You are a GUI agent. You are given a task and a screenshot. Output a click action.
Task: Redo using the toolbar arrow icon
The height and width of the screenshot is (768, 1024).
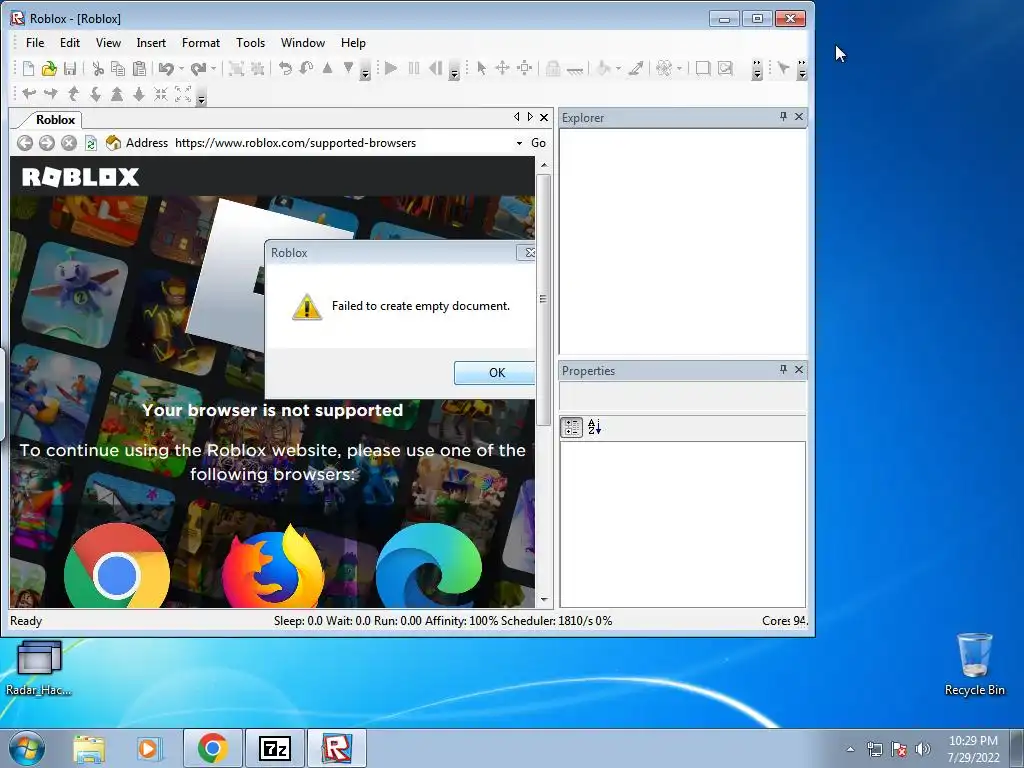[x=199, y=69]
